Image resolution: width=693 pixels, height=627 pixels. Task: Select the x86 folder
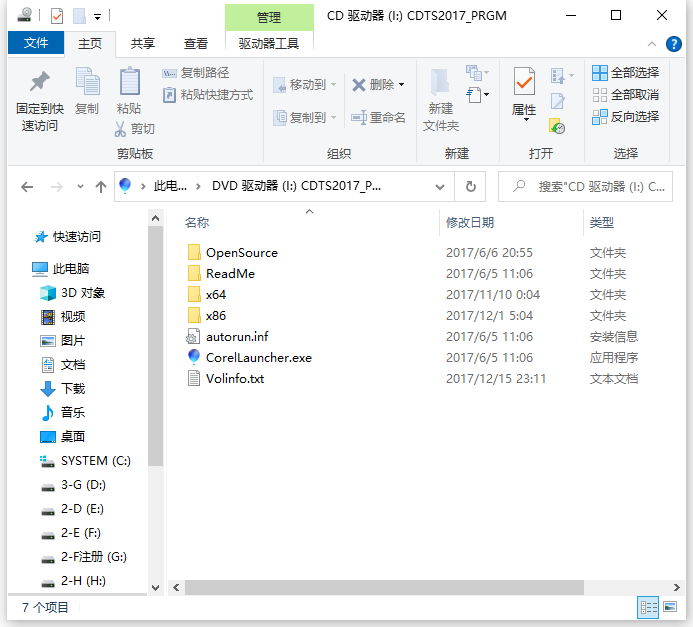point(216,315)
